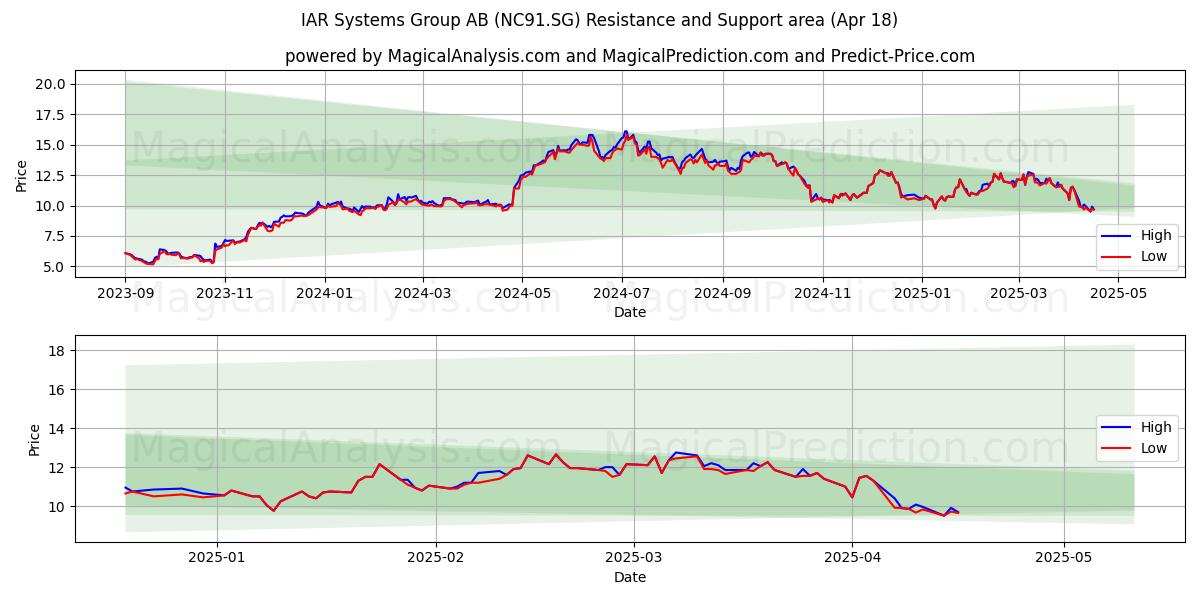Click the '2024-09' tick label on top chart
1200x600 pixels.
722,295
